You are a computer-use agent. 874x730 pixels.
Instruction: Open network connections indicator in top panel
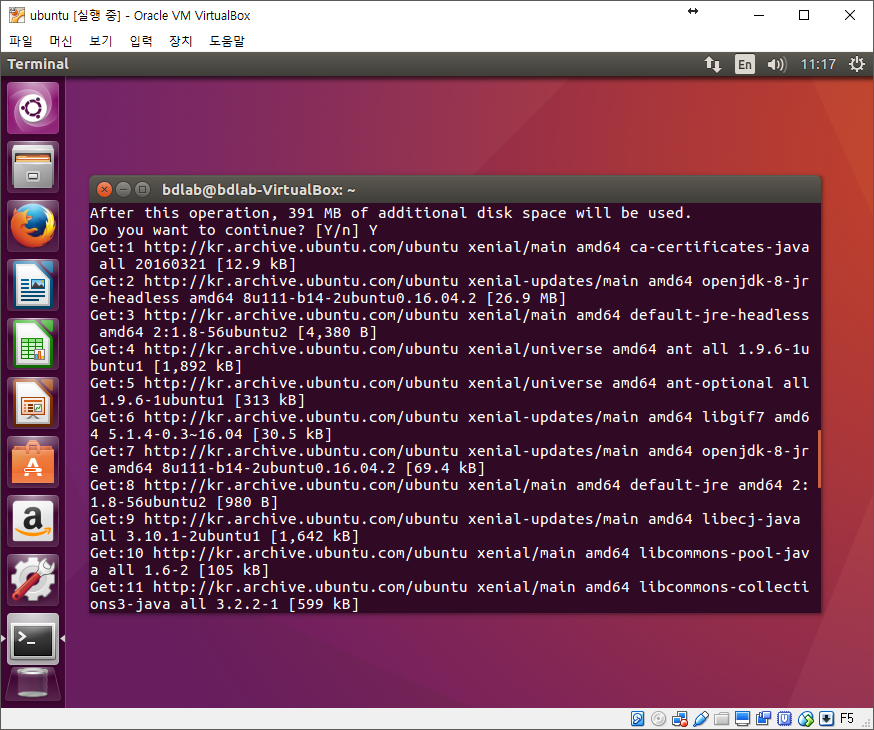pos(712,65)
